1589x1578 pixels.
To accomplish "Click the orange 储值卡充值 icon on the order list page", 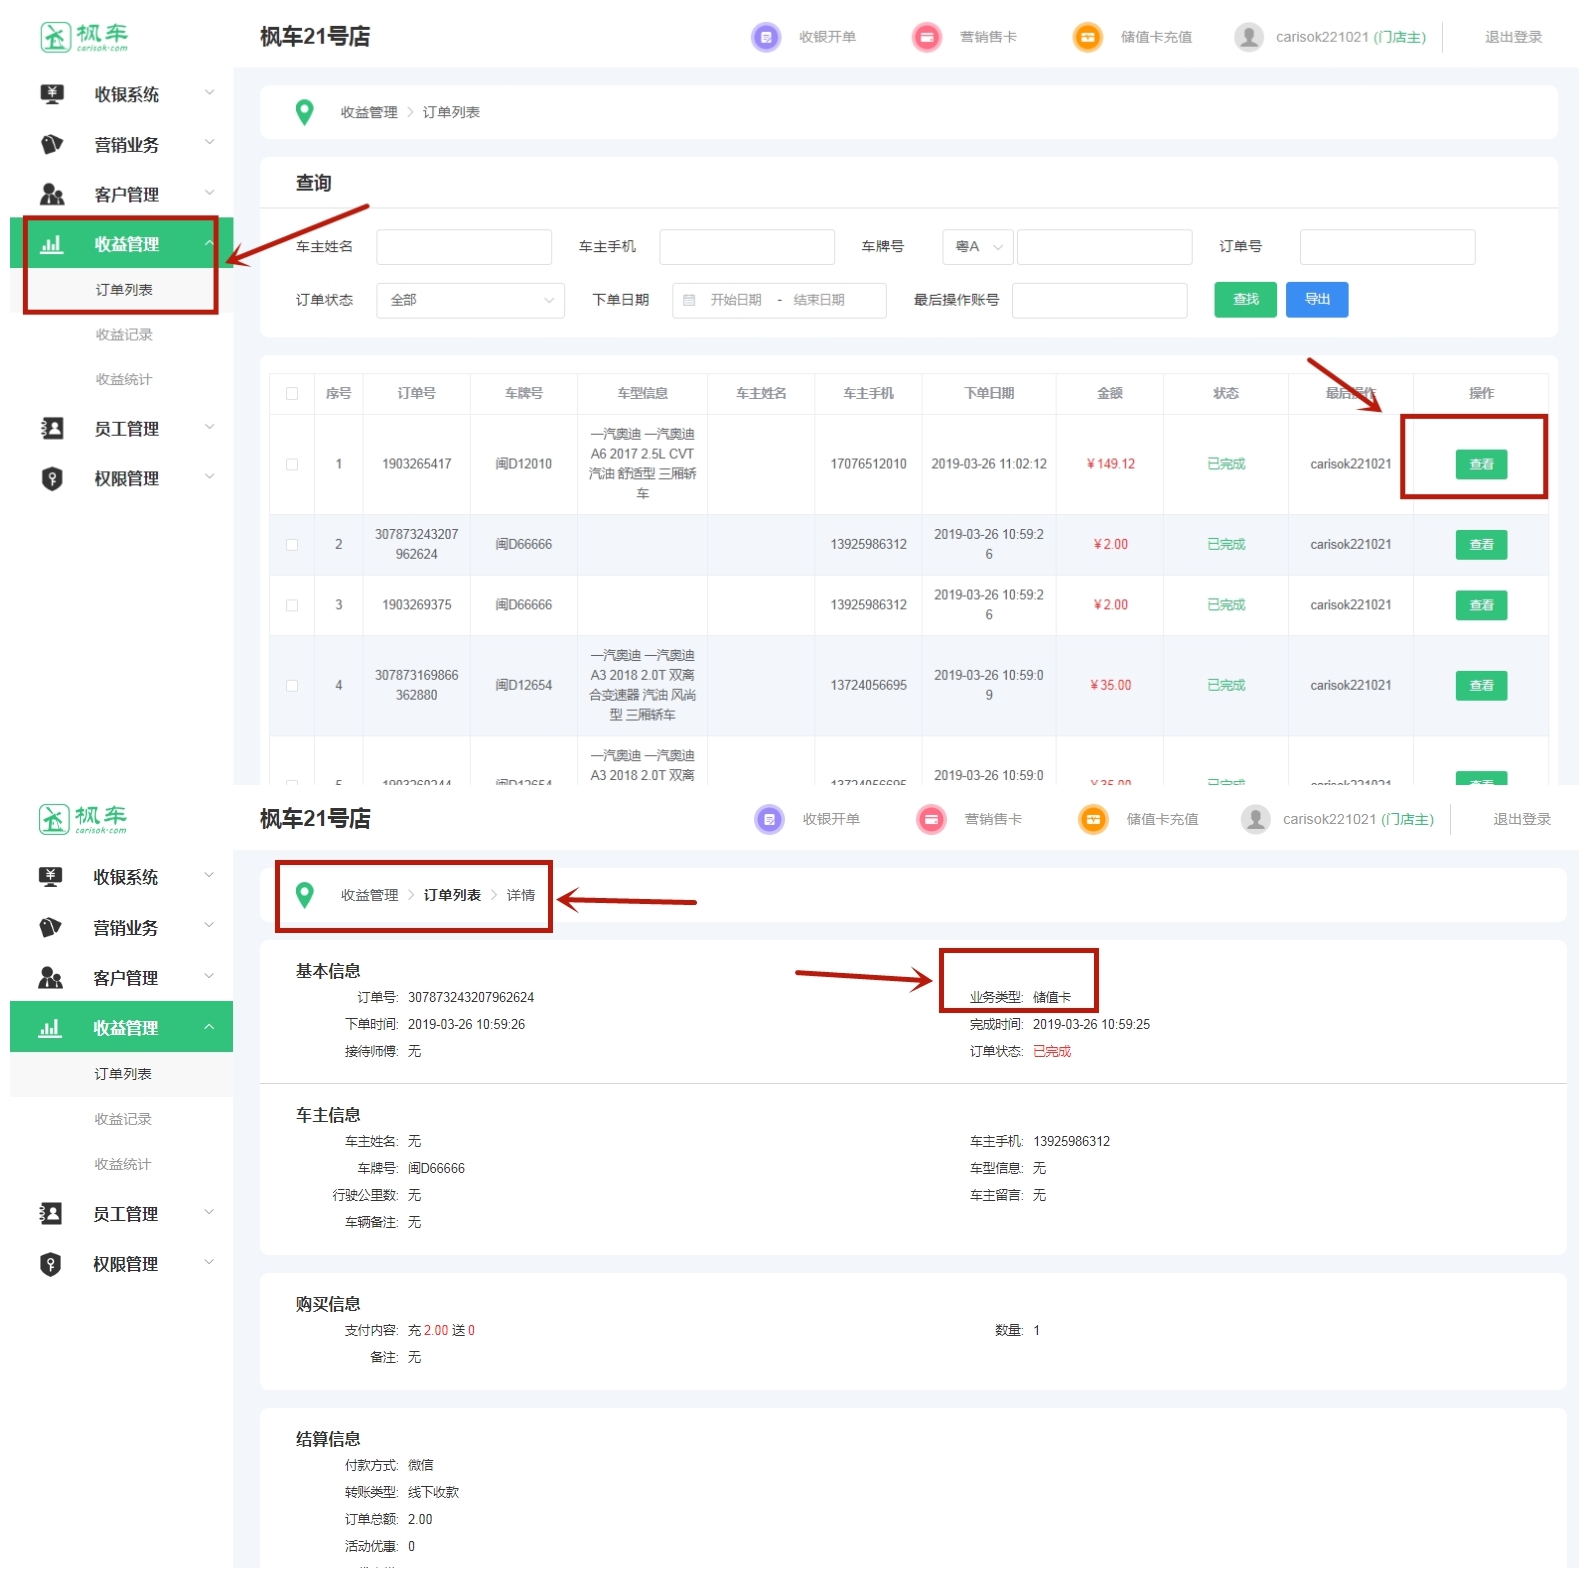I will [x=1087, y=37].
